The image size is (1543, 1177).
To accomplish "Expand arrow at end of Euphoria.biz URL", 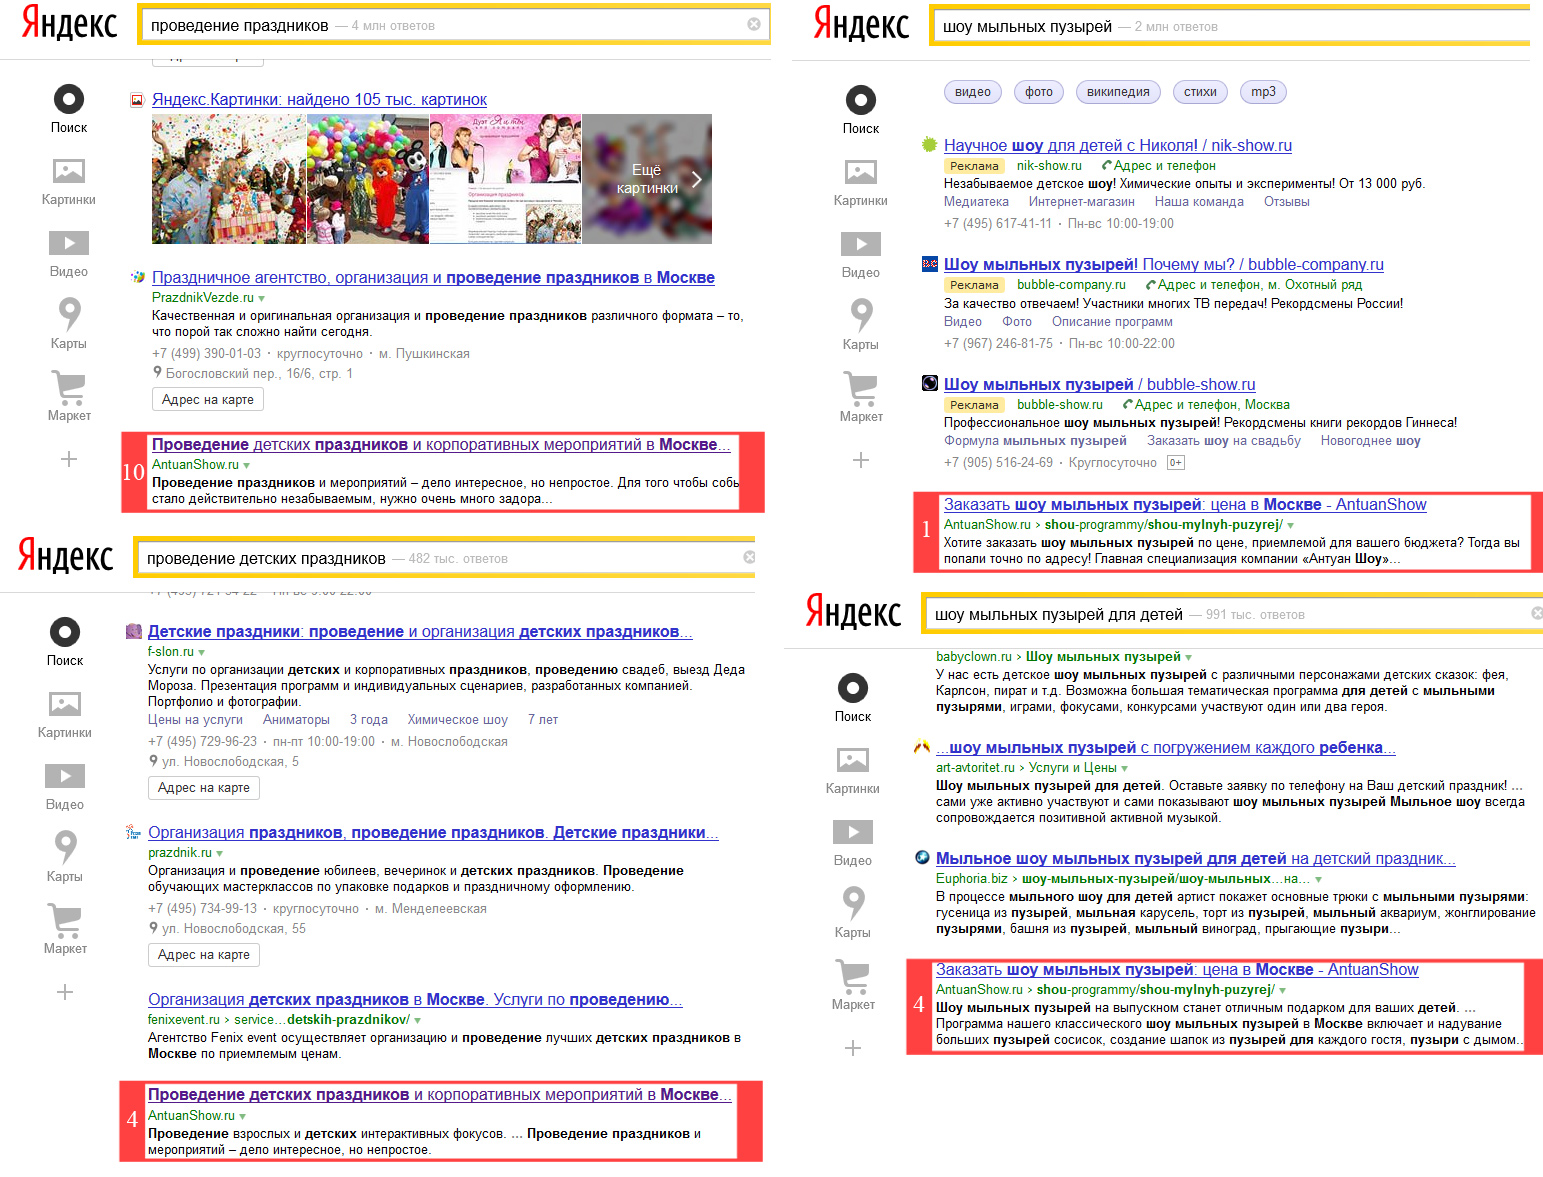I will (1319, 879).
